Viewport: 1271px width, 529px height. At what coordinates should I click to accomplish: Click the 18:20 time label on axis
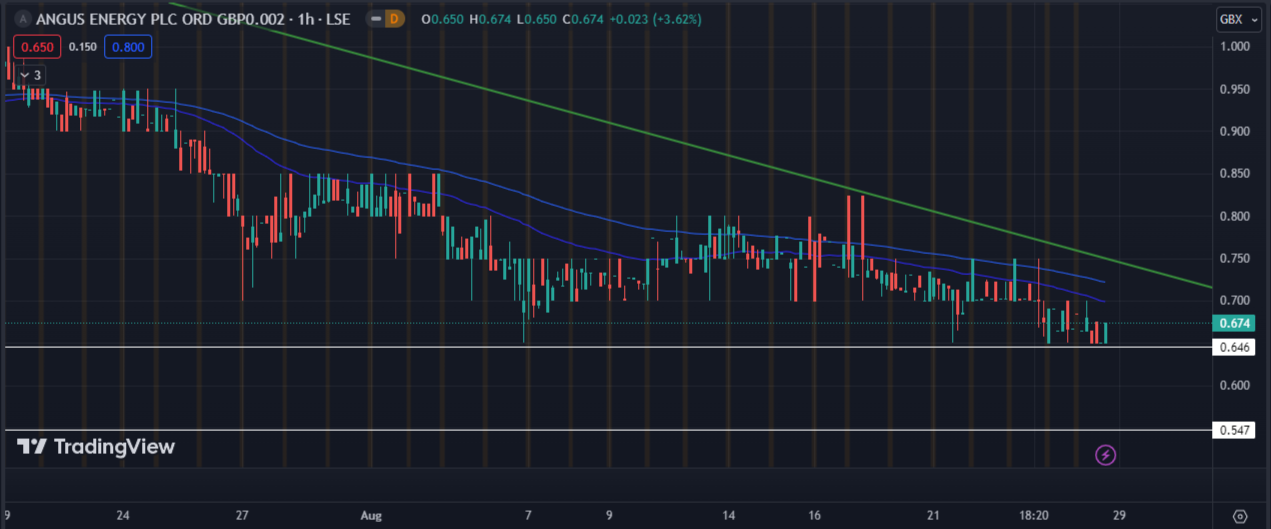[x=1033, y=516]
